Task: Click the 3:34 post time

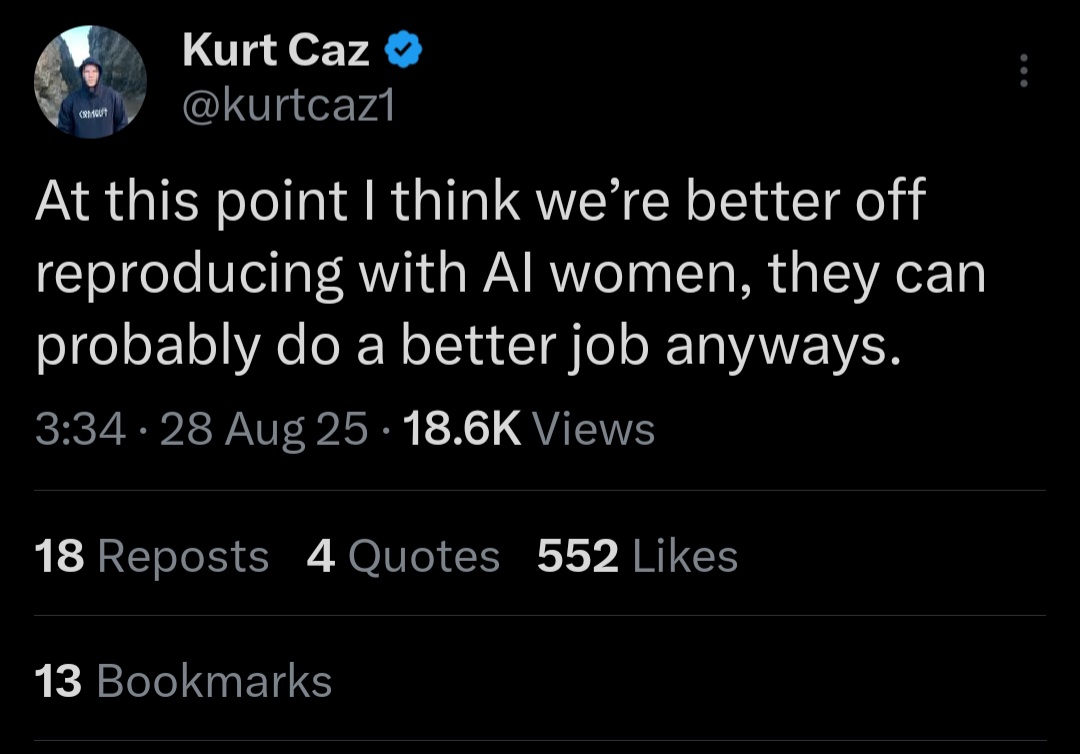Action: [x=80, y=430]
